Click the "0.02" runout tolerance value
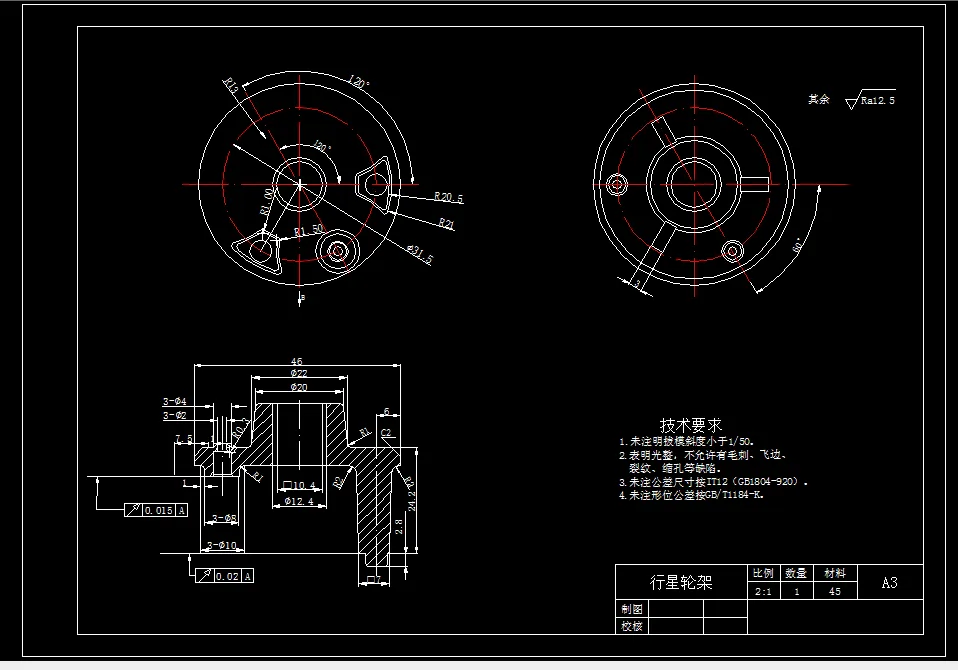958x670 pixels. coord(227,576)
